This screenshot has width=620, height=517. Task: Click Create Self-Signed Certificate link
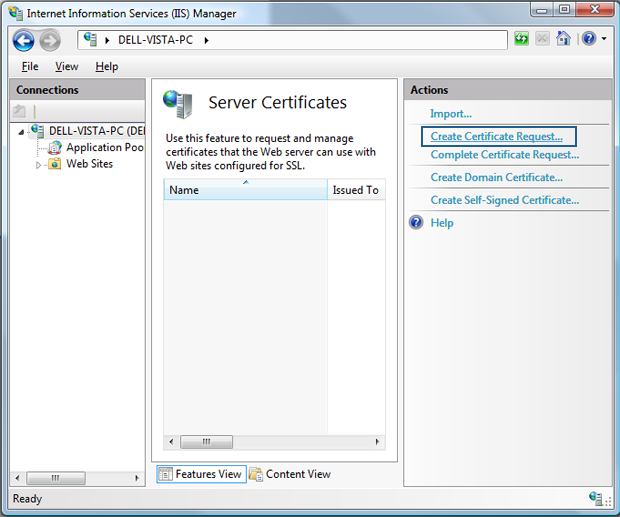(504, 200)
